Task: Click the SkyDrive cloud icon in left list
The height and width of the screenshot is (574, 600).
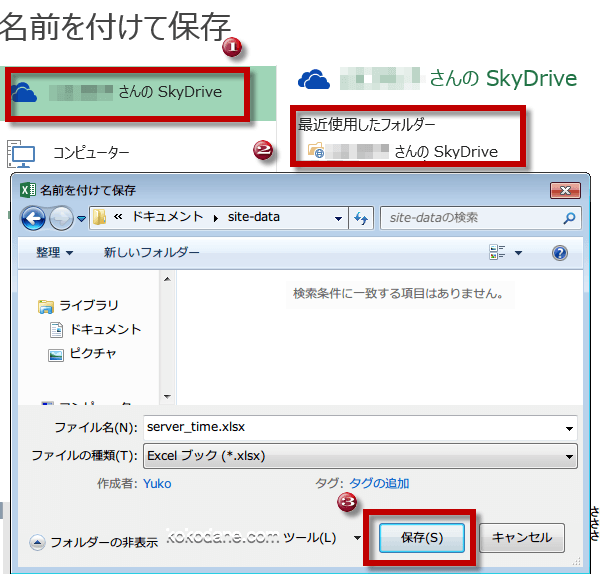Action: [24, 92]
